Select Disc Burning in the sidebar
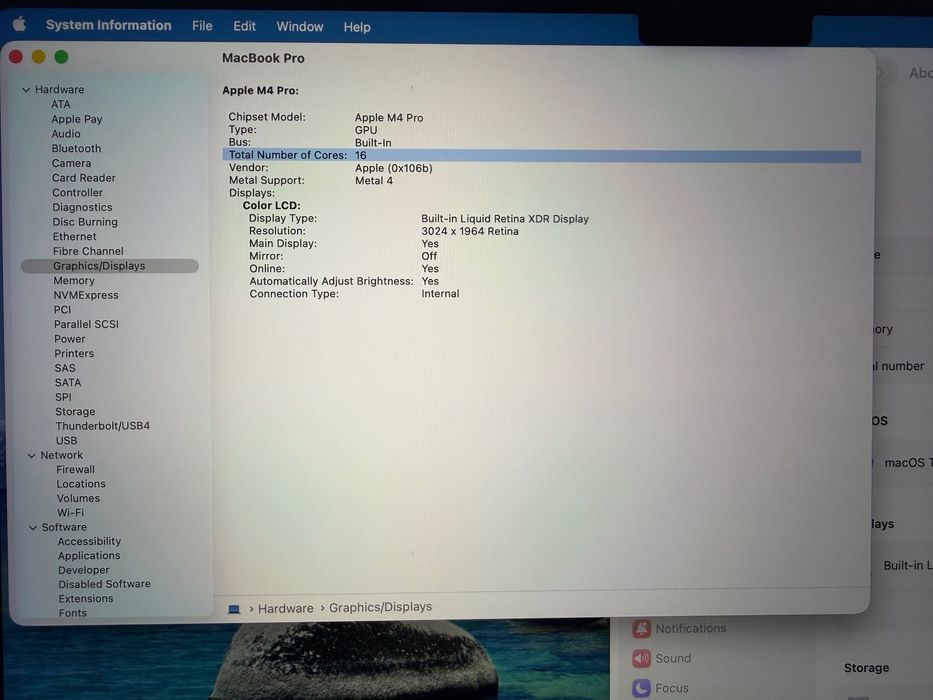This screenshot has width=933, height=700. point(85,222)
